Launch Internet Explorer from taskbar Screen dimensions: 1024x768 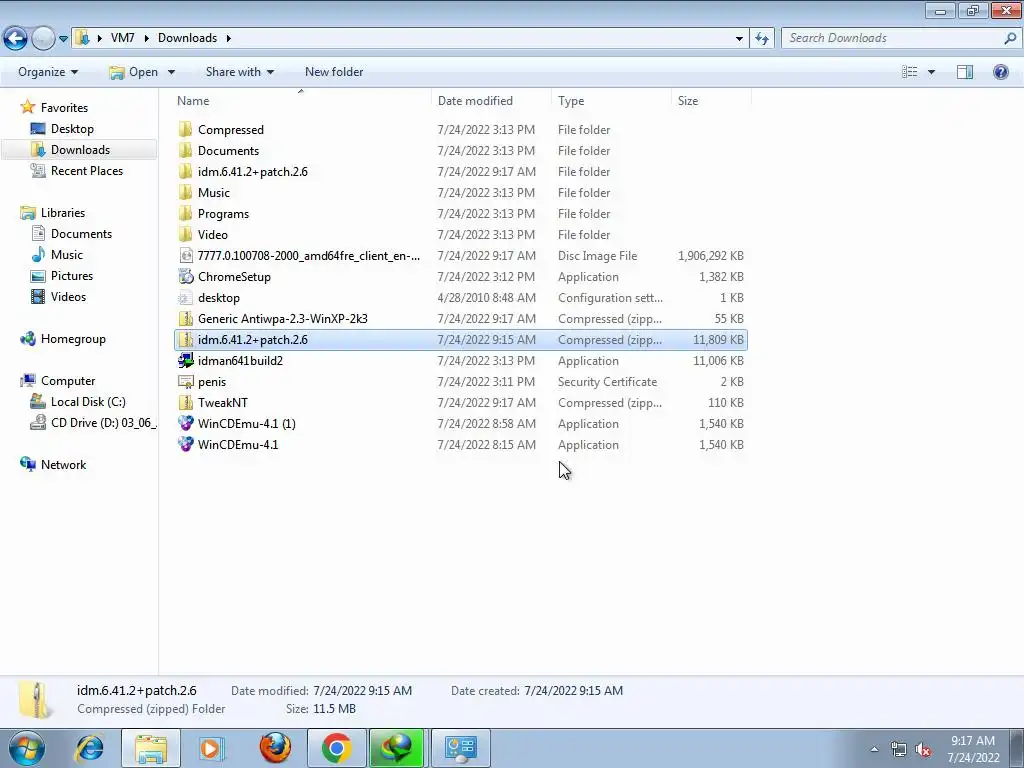tap(89, 748)
